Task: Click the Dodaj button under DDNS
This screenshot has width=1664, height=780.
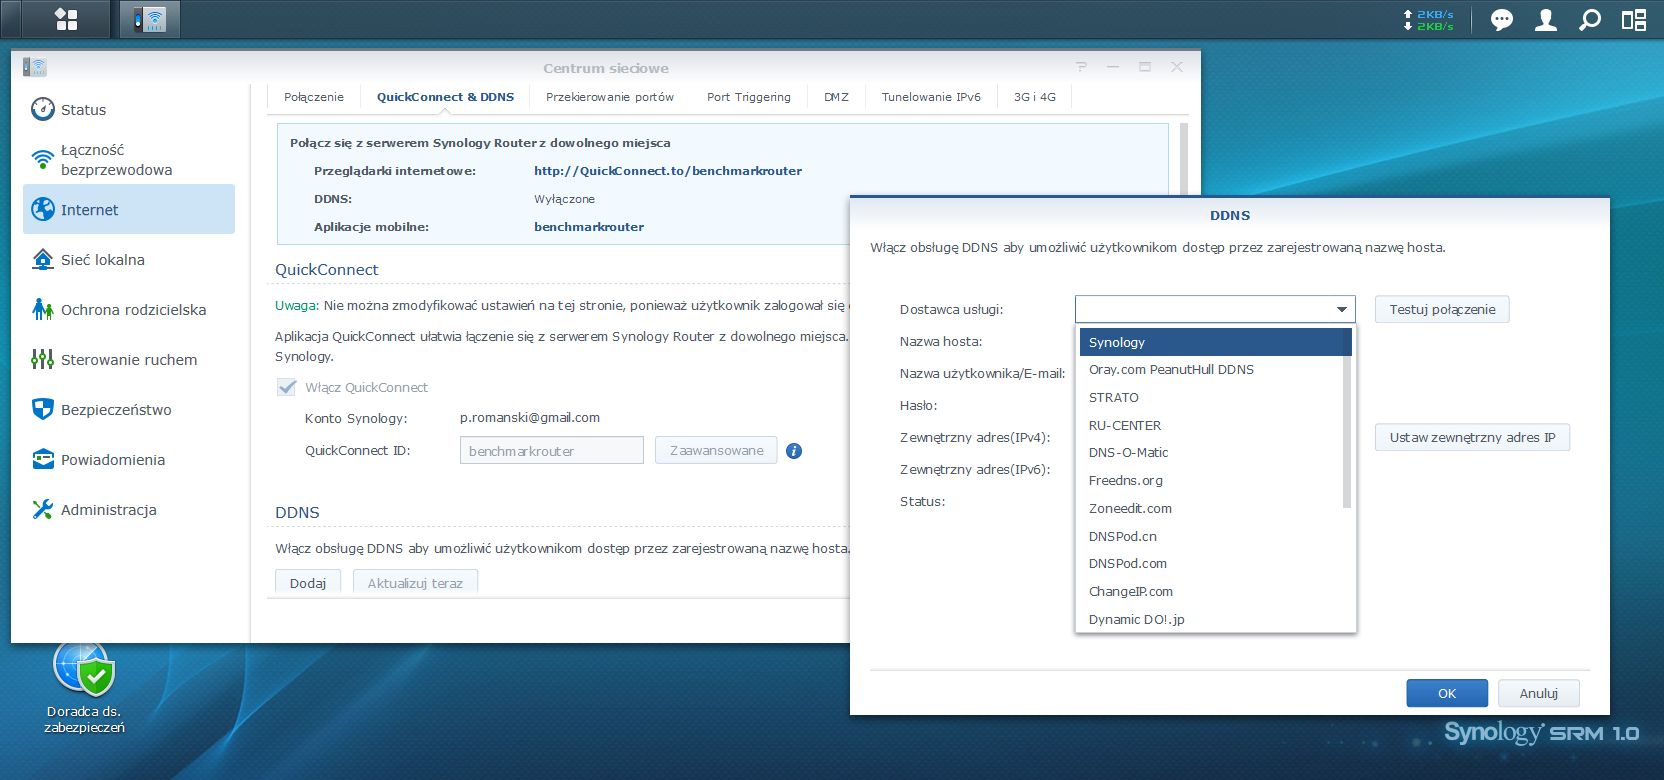Action: click(308, 583)
